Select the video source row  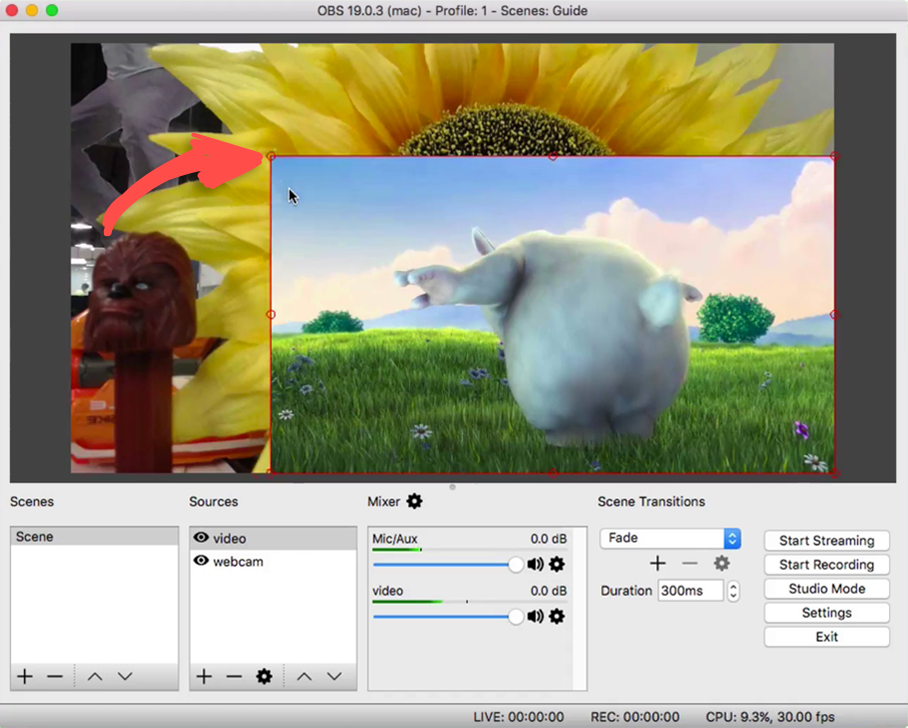pos(273,538)
